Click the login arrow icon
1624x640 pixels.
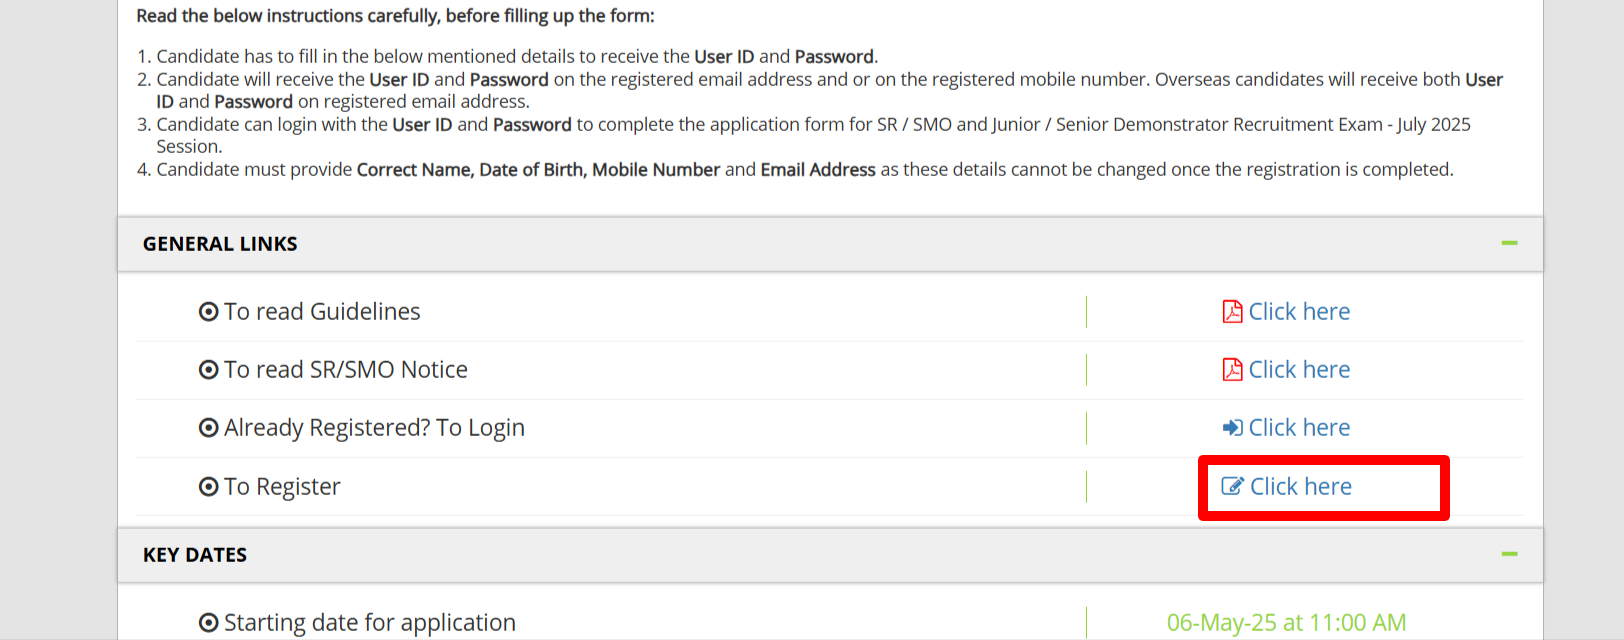(1232, 428)
